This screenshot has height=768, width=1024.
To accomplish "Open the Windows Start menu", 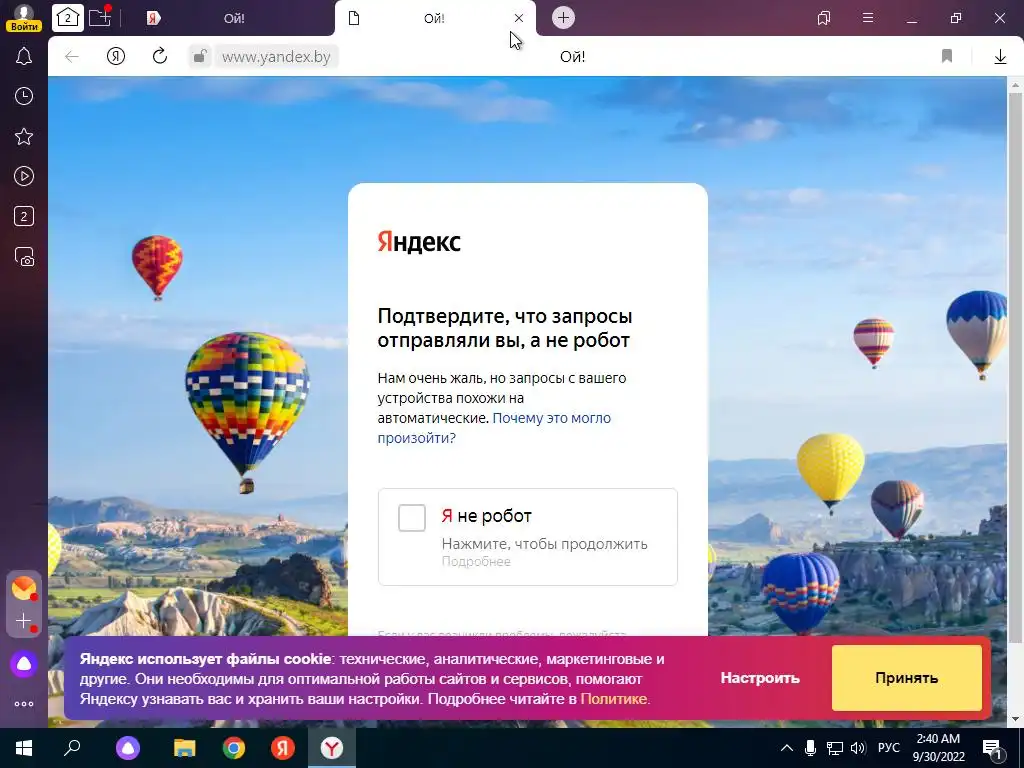I will click(24, 748).
